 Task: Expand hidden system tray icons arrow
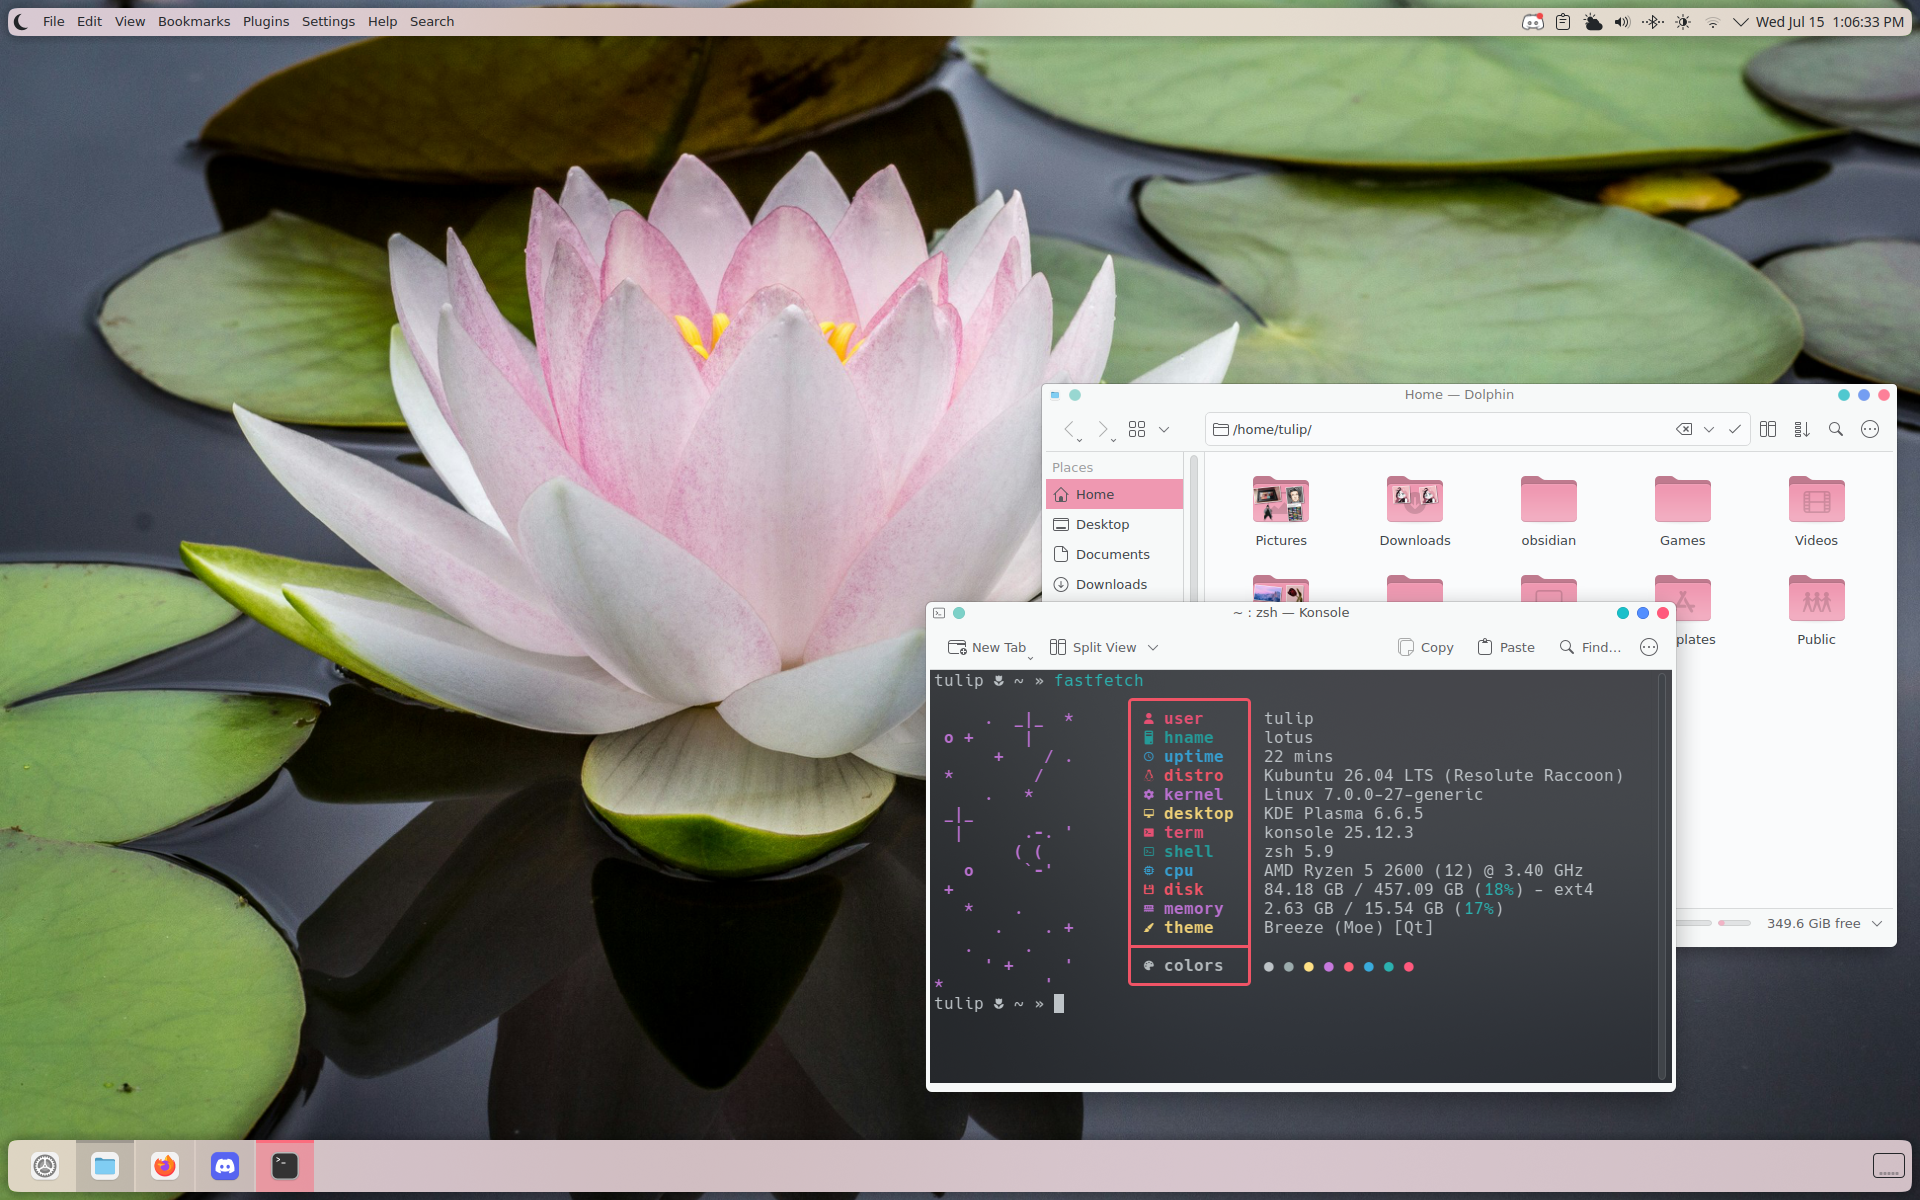[1741, 21]
